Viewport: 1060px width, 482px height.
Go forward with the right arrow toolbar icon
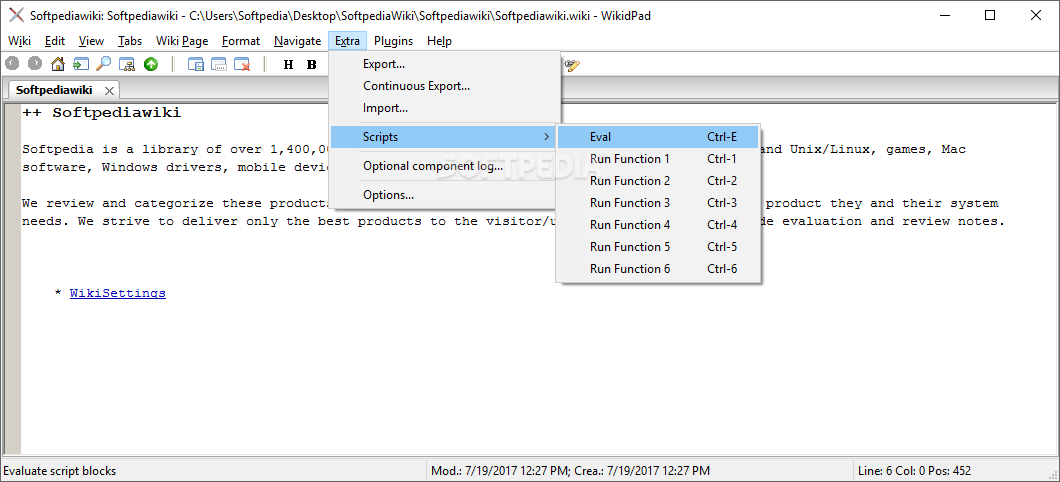(34, 64)
